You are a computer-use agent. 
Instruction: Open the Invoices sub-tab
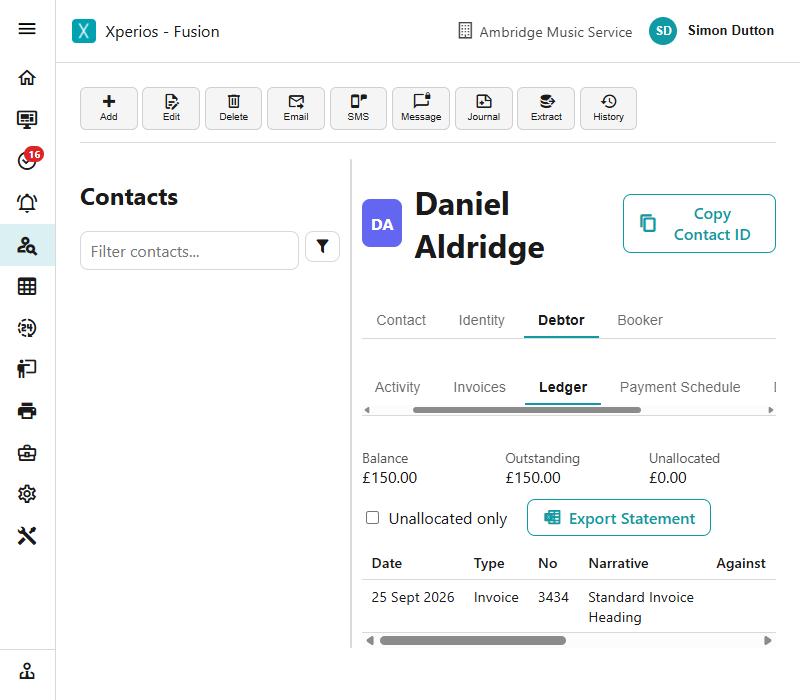[479, 387]
